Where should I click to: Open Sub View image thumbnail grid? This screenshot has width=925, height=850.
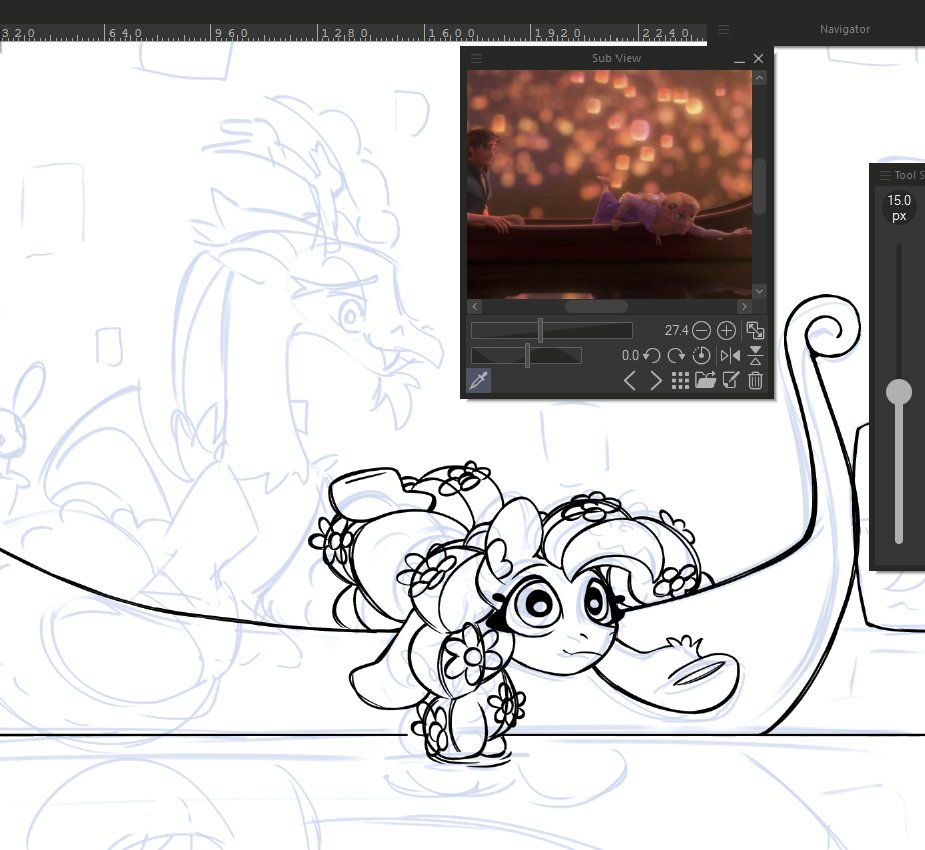[680, 381]
